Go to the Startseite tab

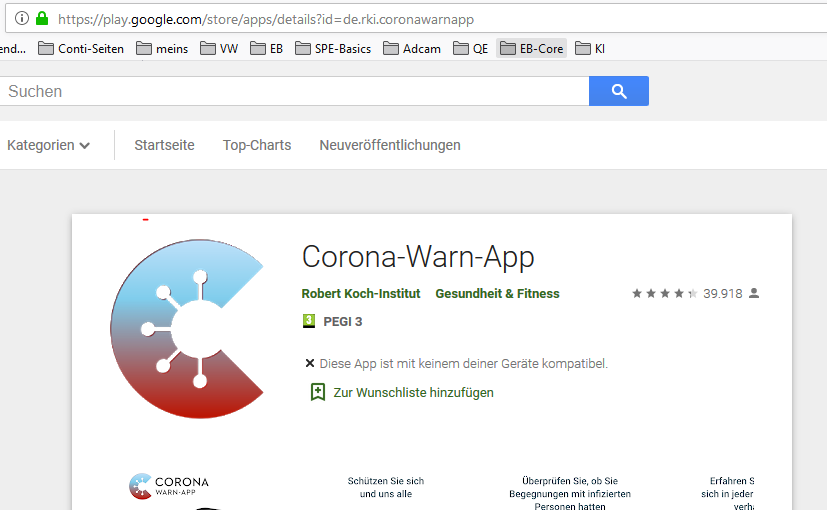click(164, 145)
